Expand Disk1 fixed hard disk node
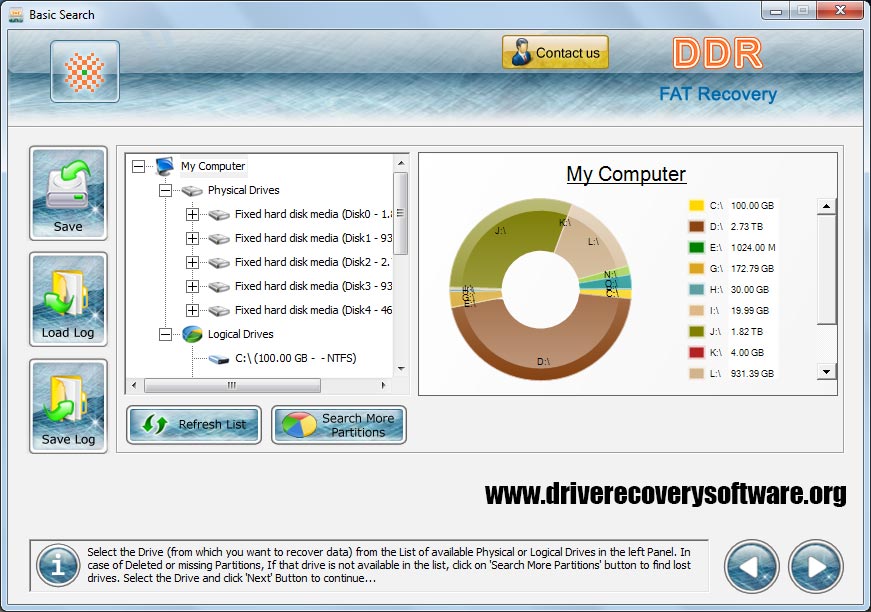This screenshot has width=871, height=612. (x=192, y=238)
